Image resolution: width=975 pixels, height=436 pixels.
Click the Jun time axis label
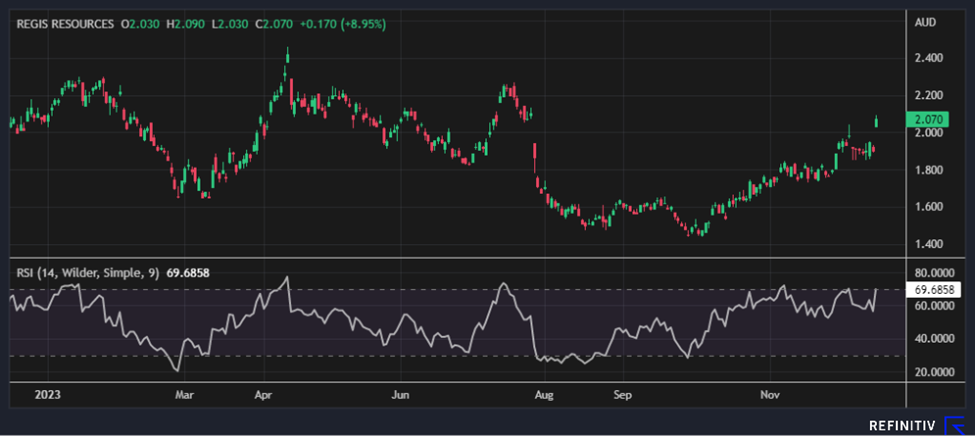(x=400, y=395)
